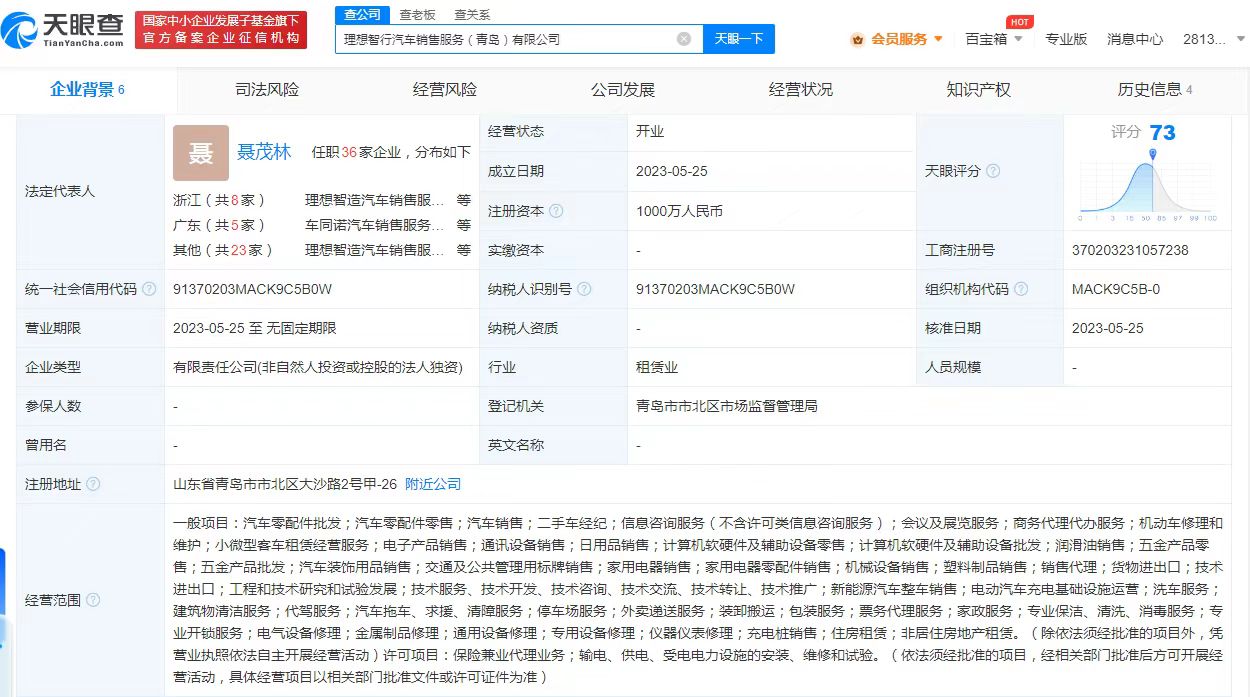Screen dimensions: 1250x697
Task: Open legal representative 聂茂林 profile
Action: click(x=264, y=152)
